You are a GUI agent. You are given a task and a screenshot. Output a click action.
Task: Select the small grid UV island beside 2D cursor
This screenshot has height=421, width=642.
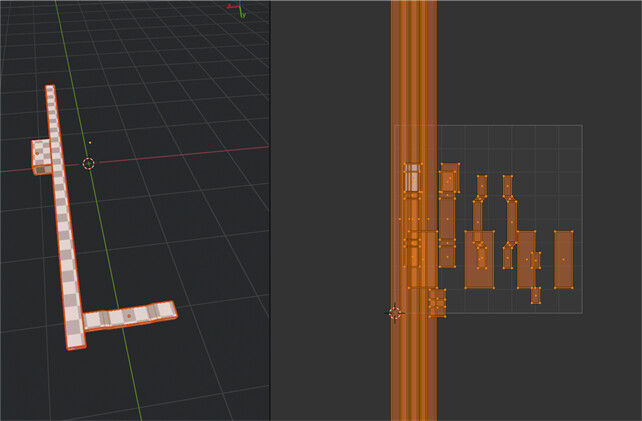point(437,303)
